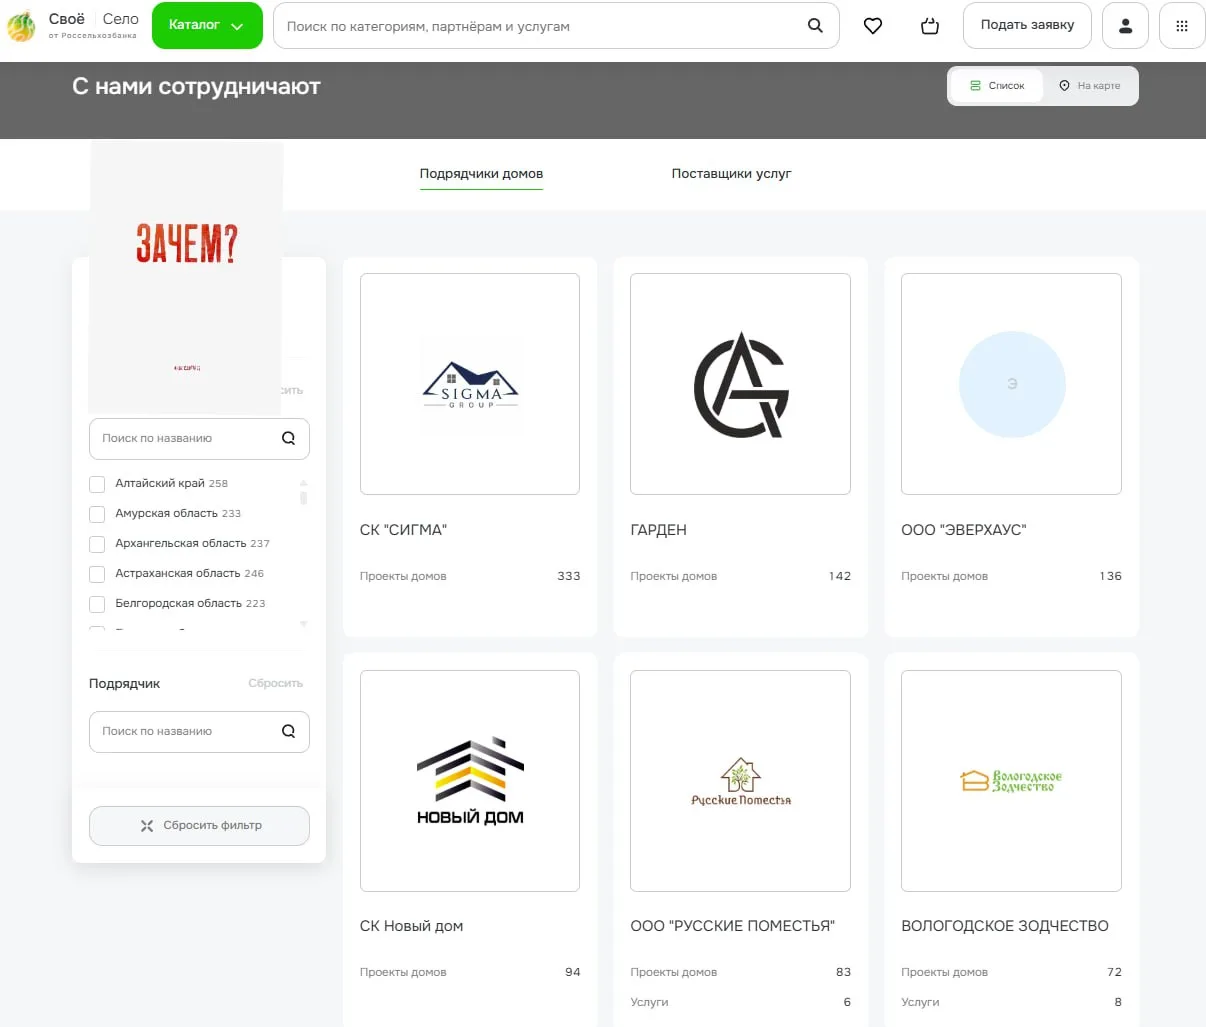Tick the Амурская область checkbox

(x=97, y=514)
